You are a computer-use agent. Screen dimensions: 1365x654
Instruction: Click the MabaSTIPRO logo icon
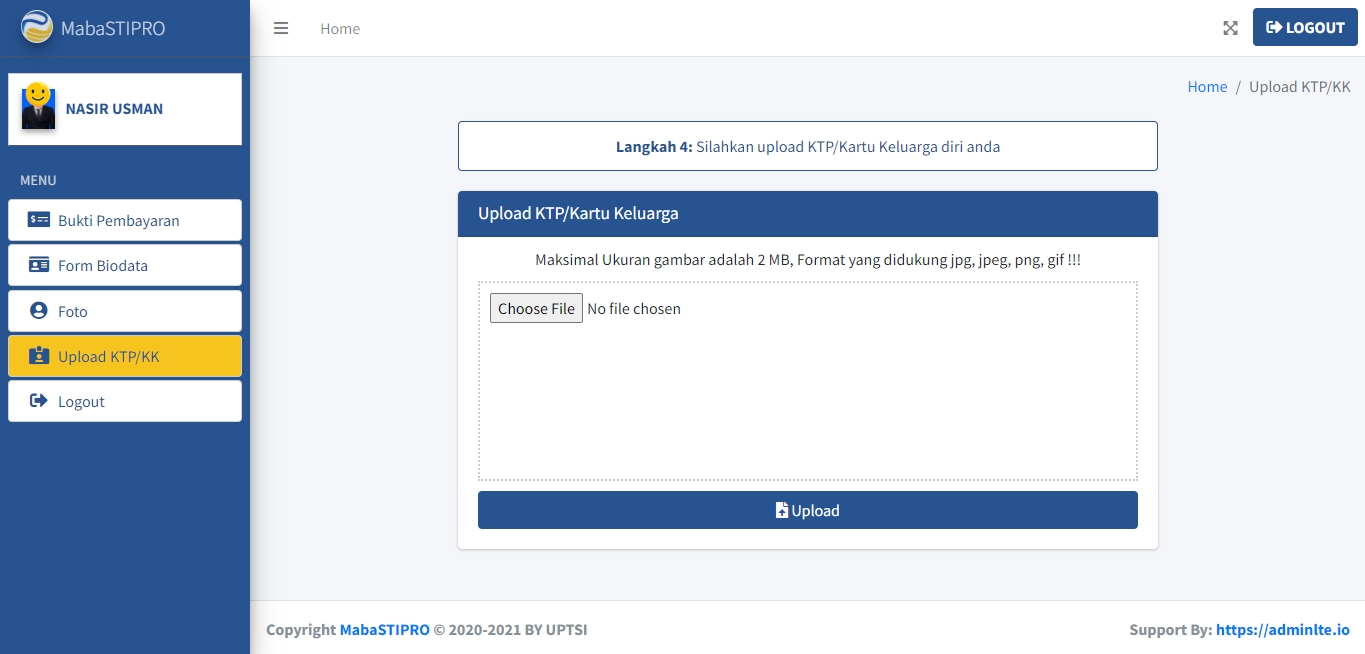pos(37,27)
